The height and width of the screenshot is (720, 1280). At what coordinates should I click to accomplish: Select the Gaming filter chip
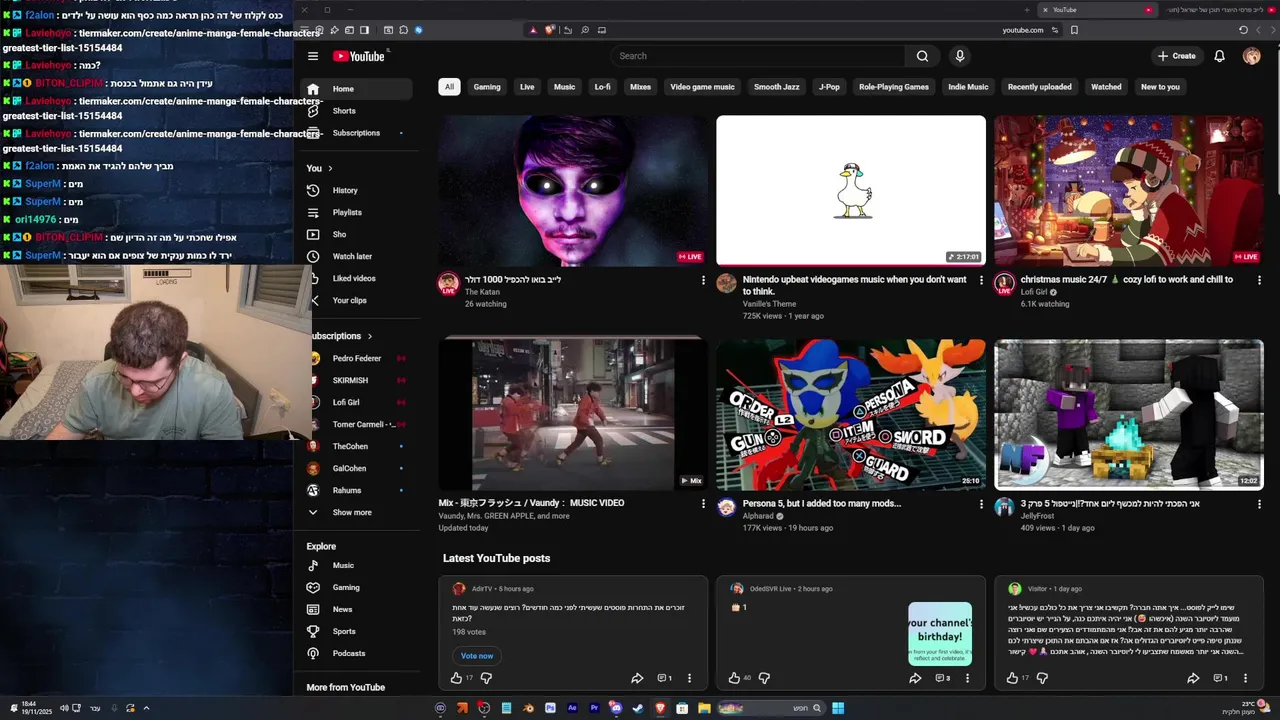[x=487, y=87]
